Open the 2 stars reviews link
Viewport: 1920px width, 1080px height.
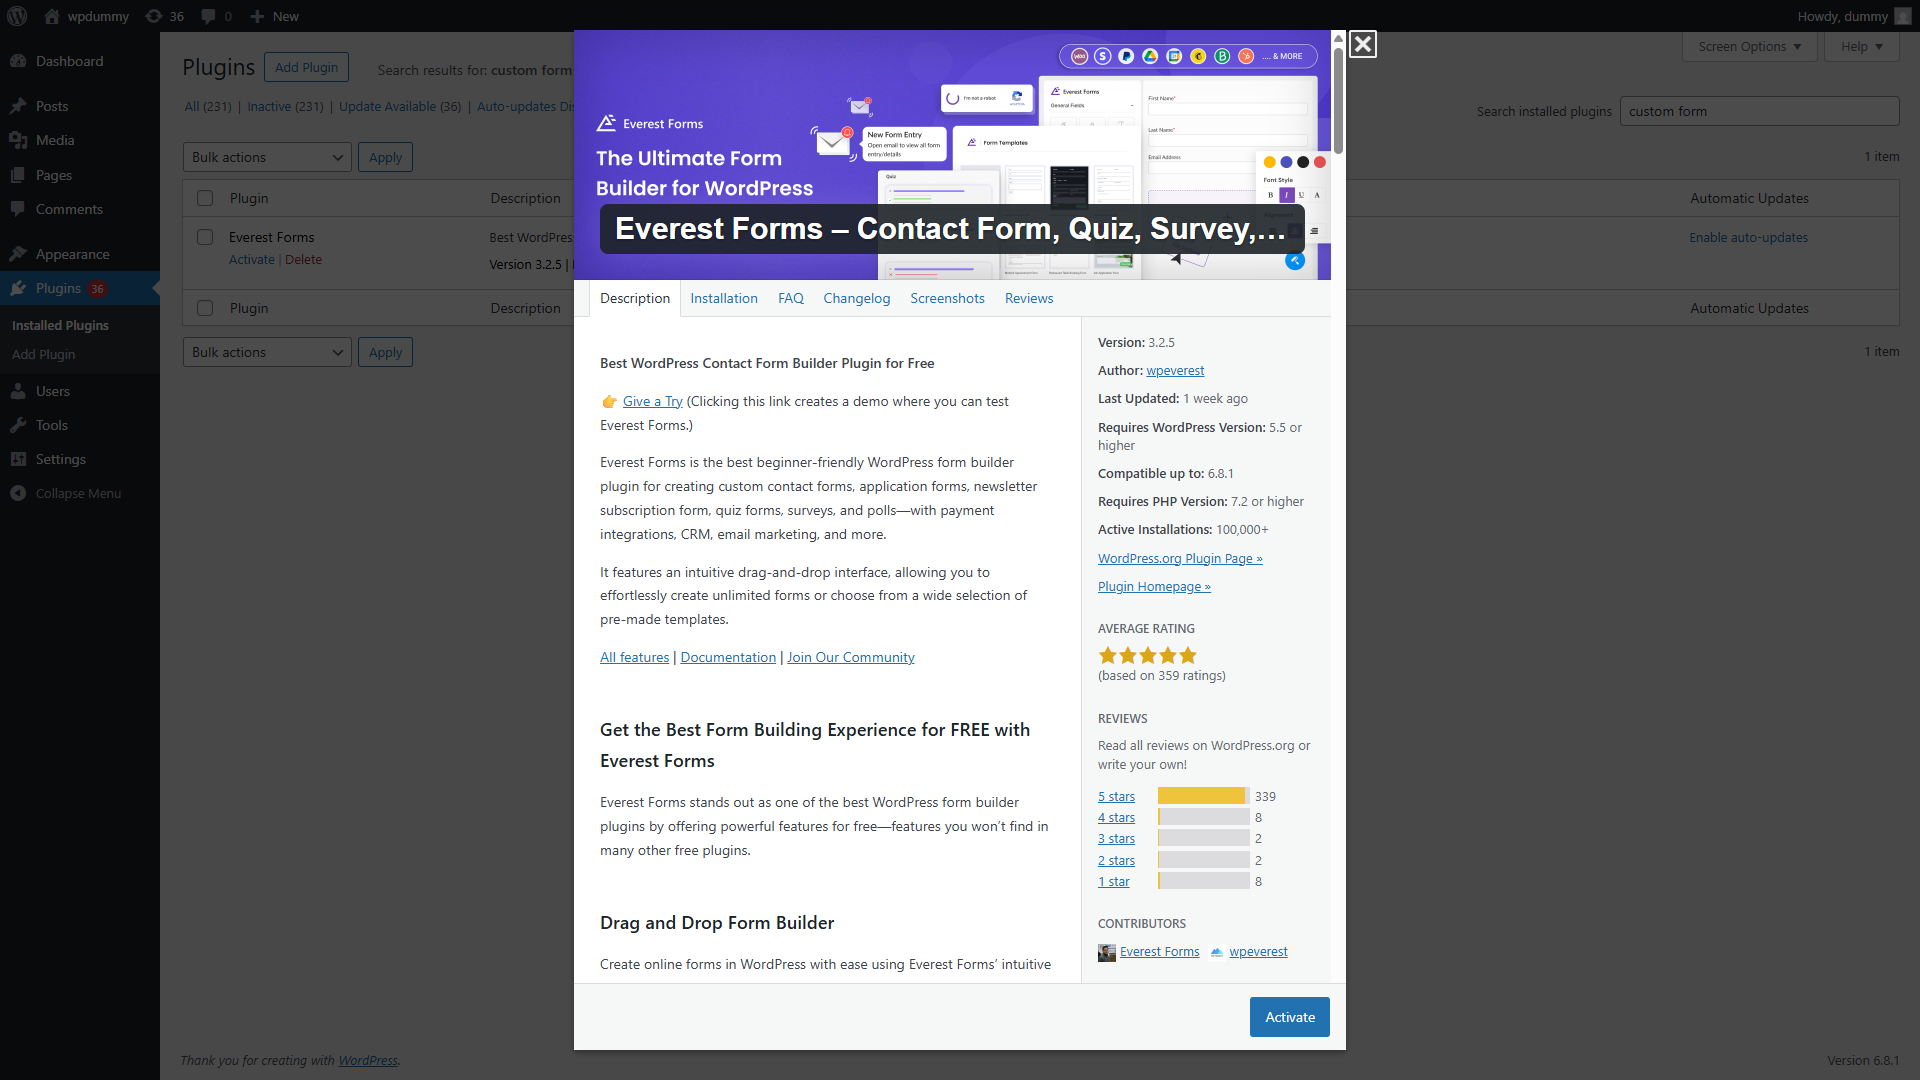(x=1116, y=860)
